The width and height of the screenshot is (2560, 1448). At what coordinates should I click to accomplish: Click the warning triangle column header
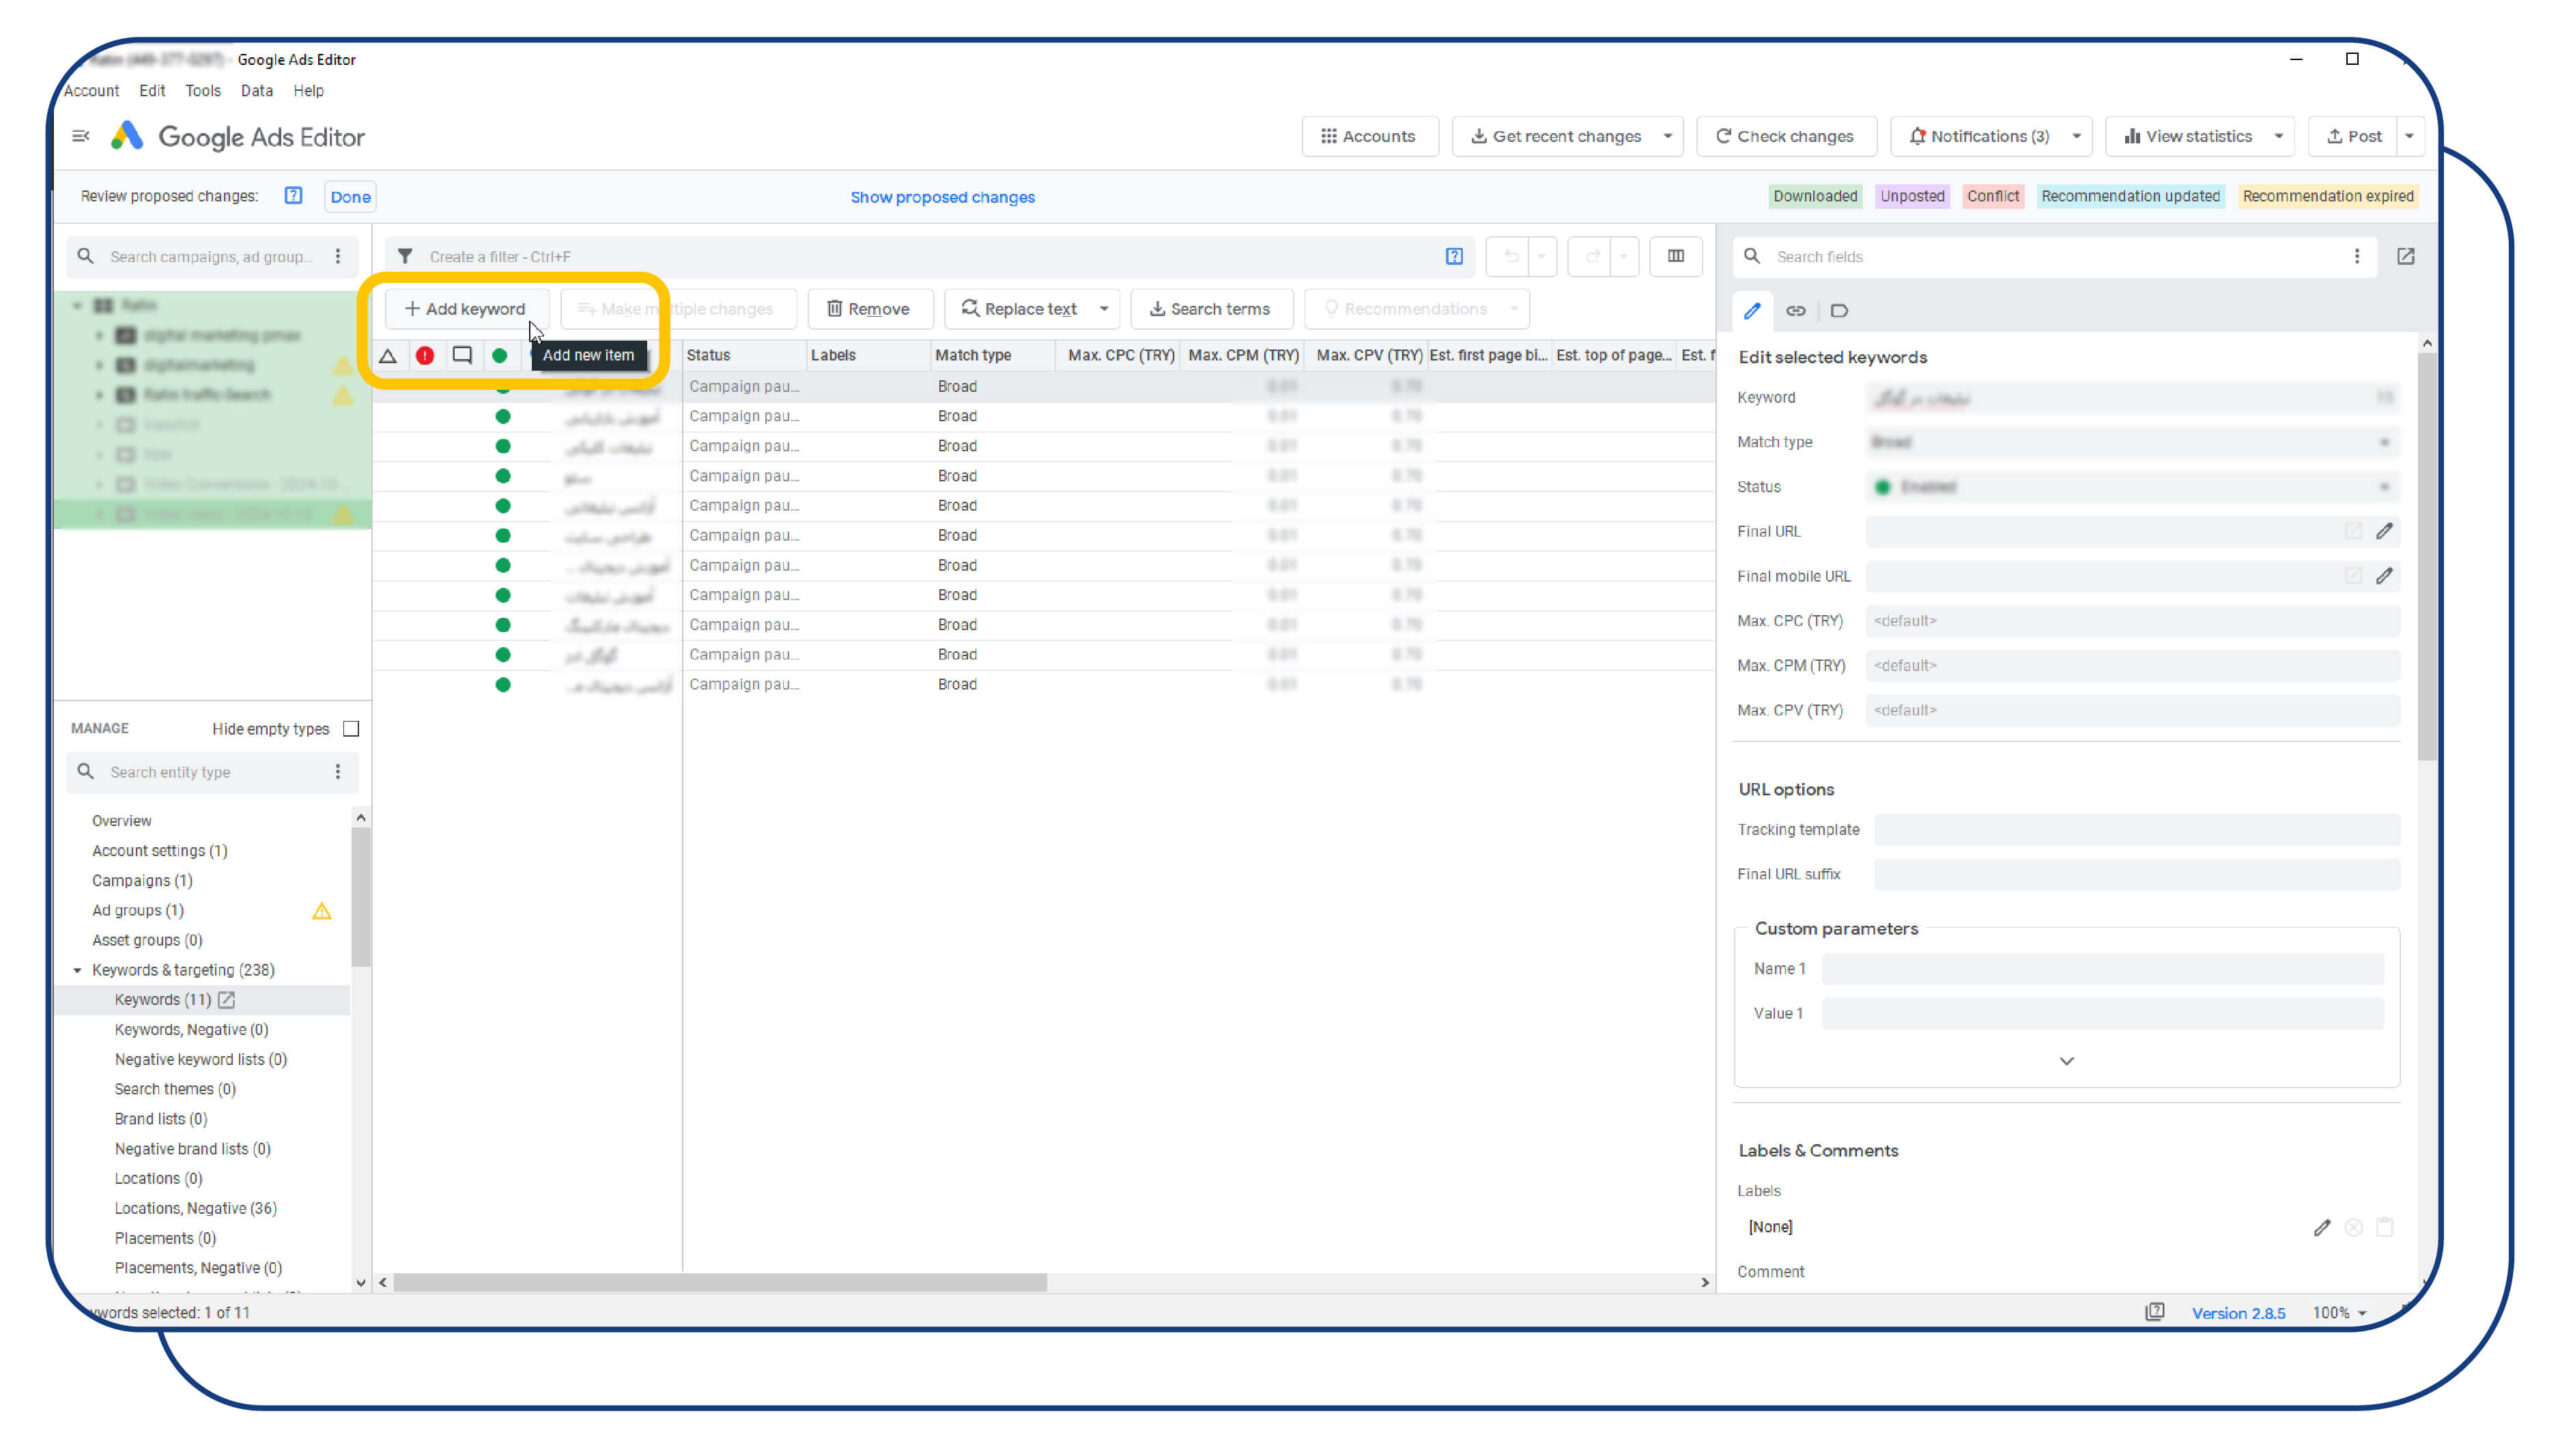click(x=388, y=355)
